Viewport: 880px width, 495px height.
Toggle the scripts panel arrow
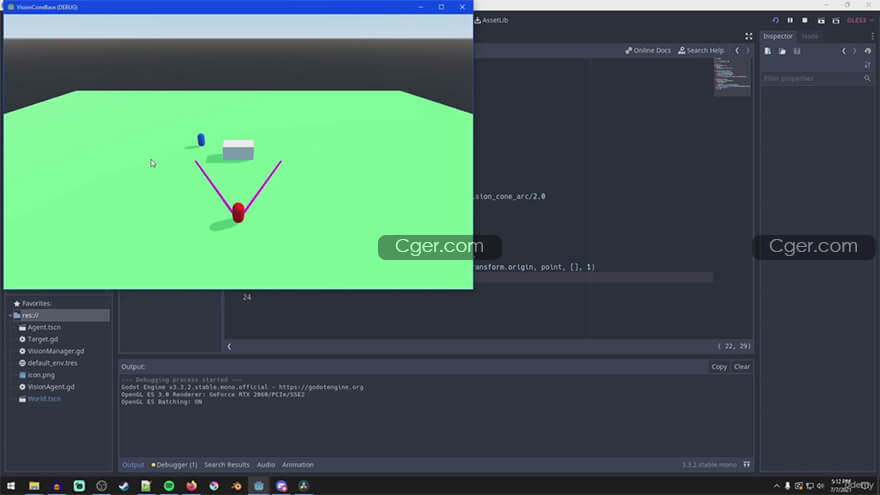[x=229, y=346]
